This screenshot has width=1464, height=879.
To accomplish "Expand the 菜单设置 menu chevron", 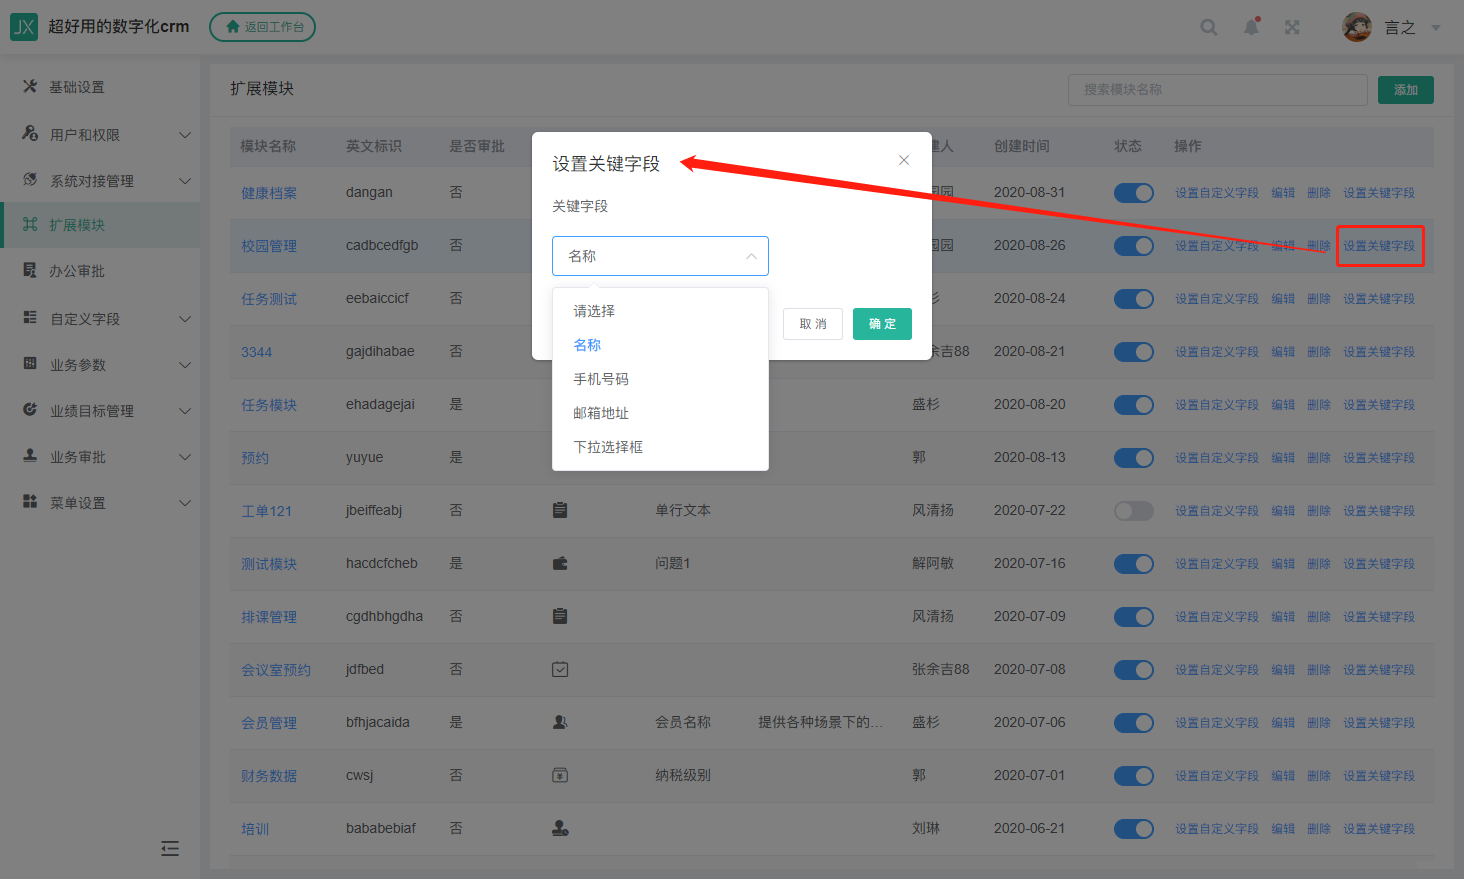I will (x=185, y=503).
